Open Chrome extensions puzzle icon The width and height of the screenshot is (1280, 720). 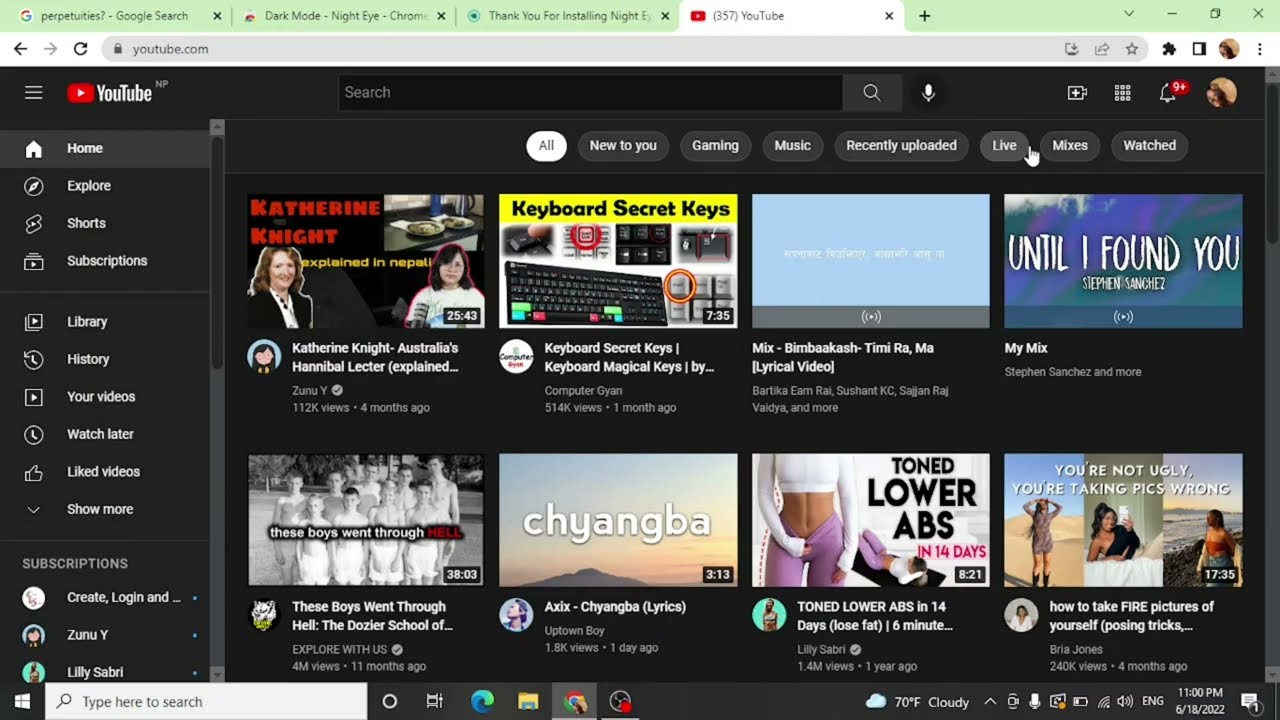pyautogui.click(x=1168, y=48)
